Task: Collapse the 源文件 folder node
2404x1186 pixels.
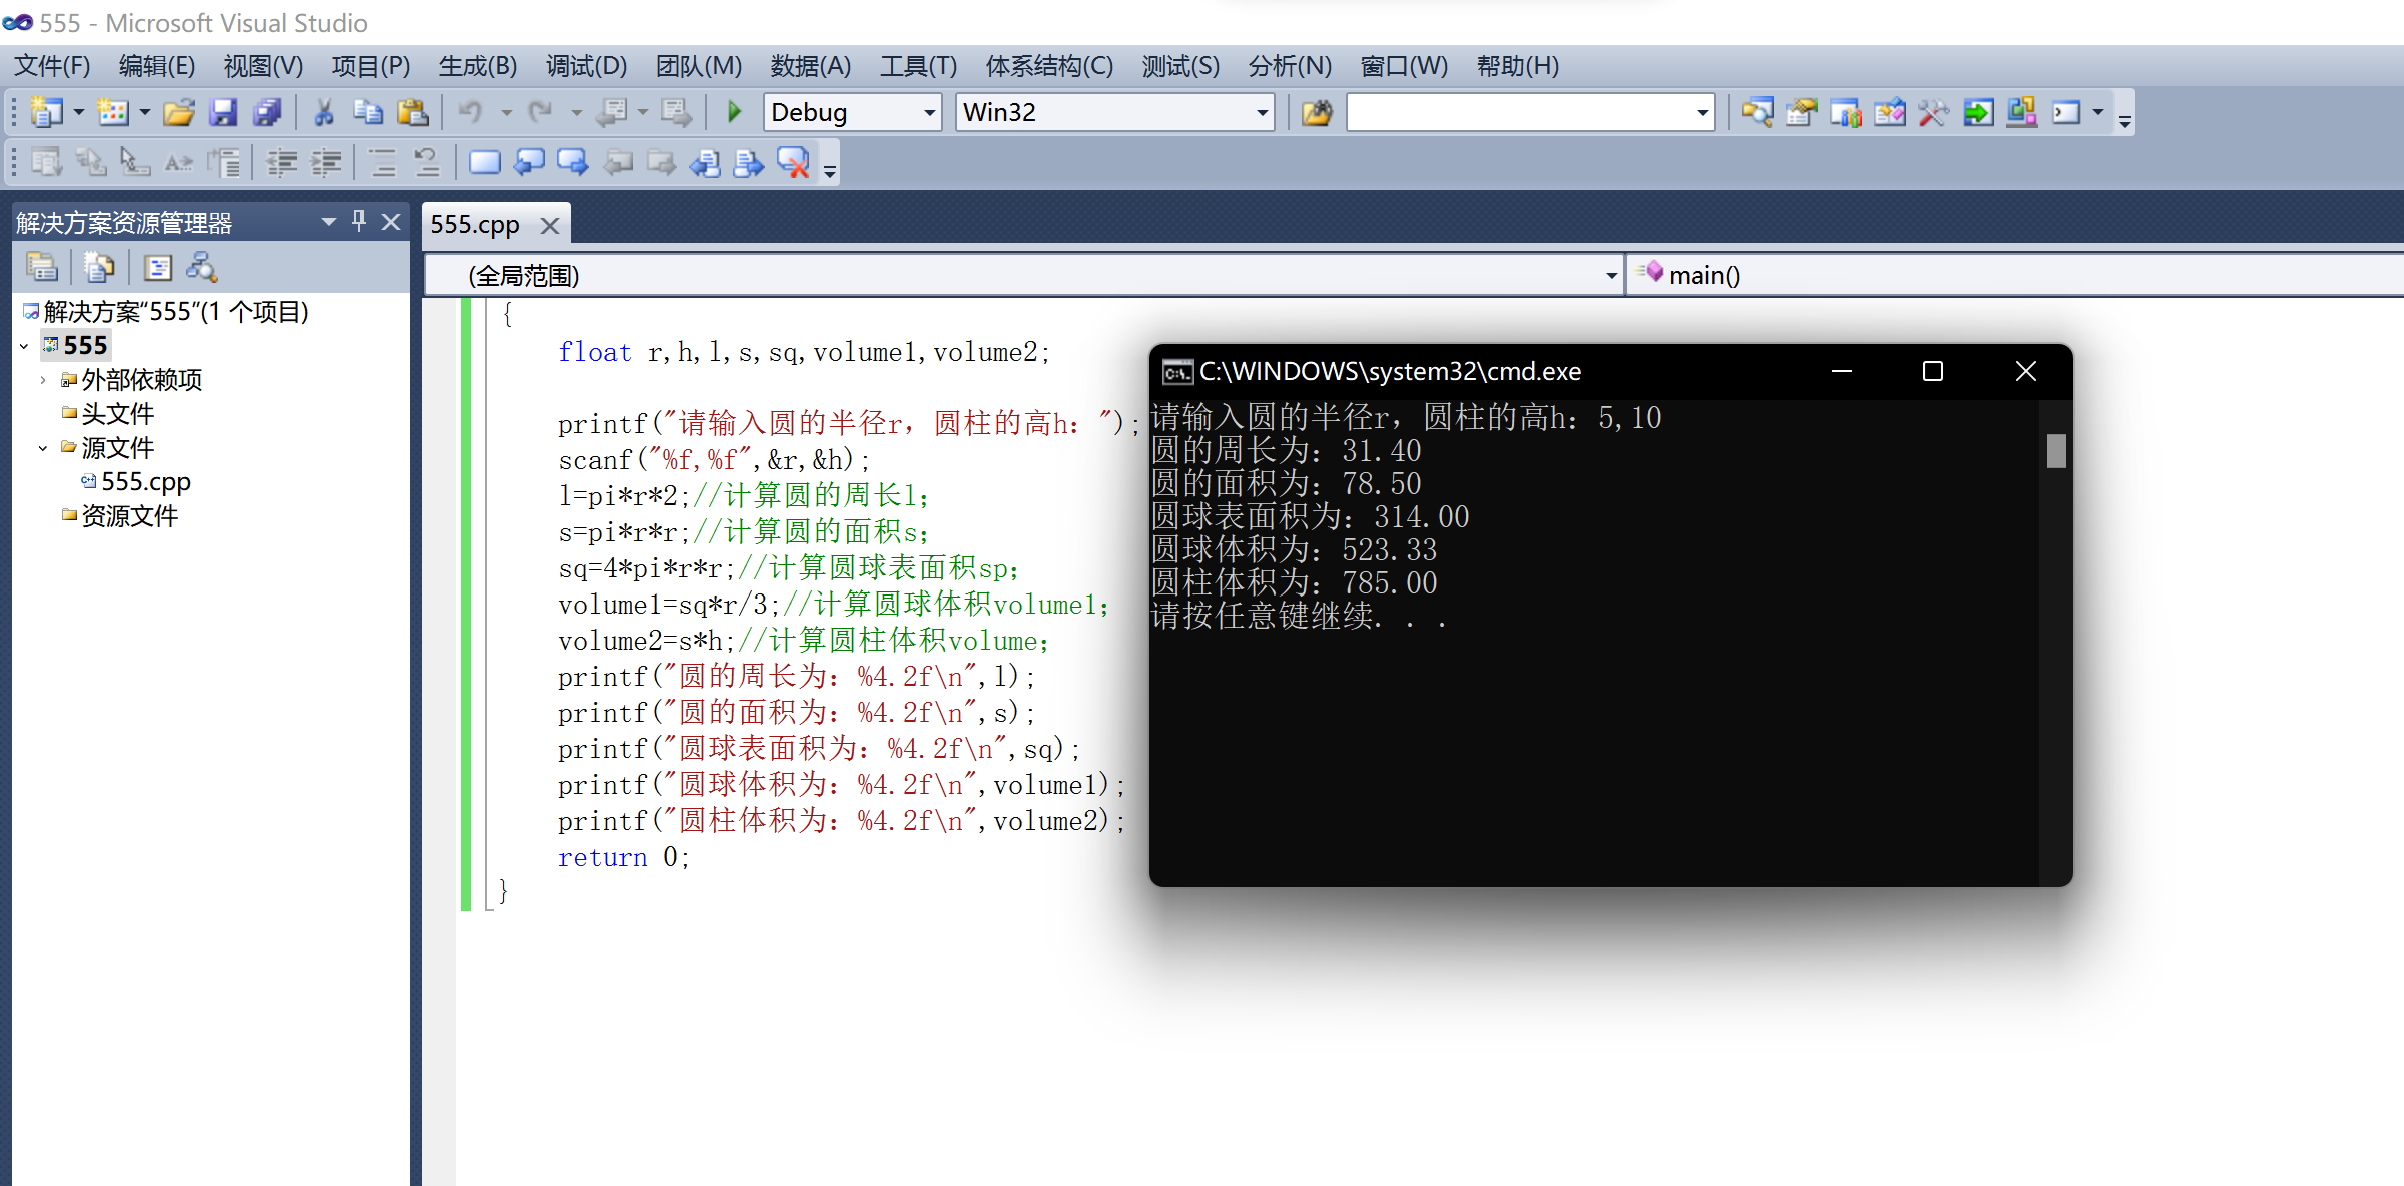Action: tap(43, 448)
